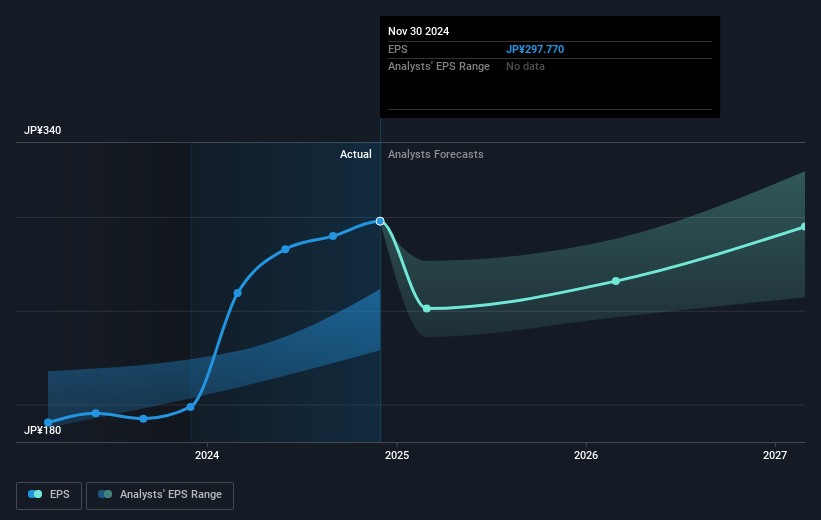Screen dimensions: 821x520
Task: Click the Actual section label
Action: (x=356, y=154)
